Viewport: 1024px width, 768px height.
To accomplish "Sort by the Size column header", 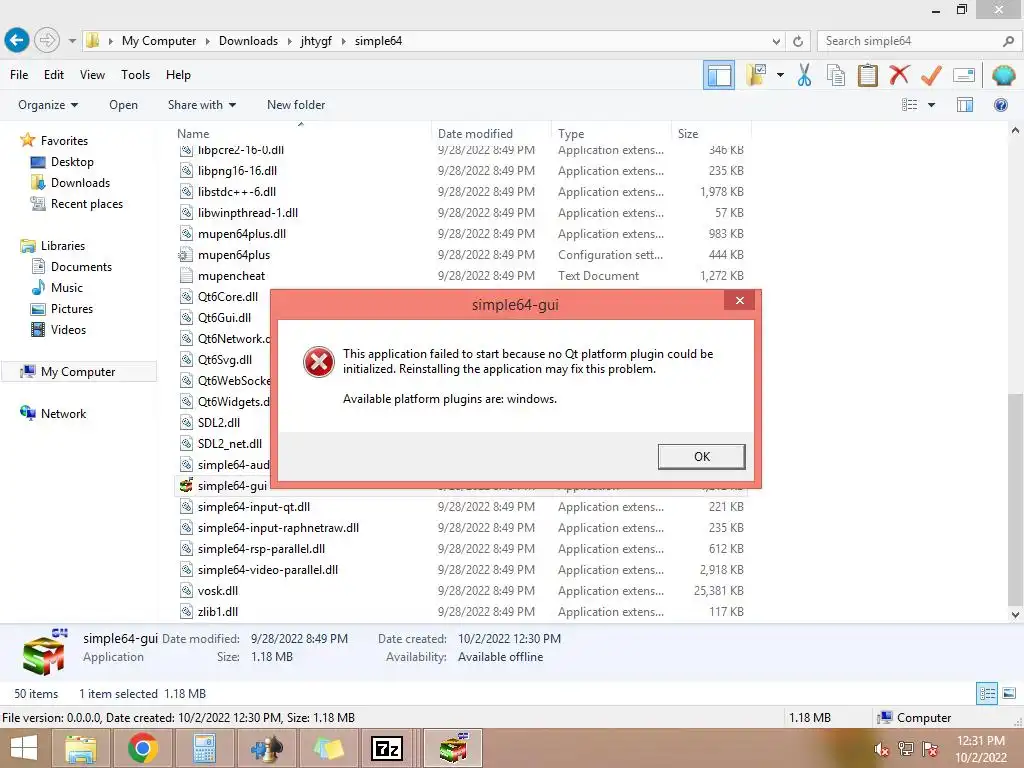I will (x=688, y=134).
